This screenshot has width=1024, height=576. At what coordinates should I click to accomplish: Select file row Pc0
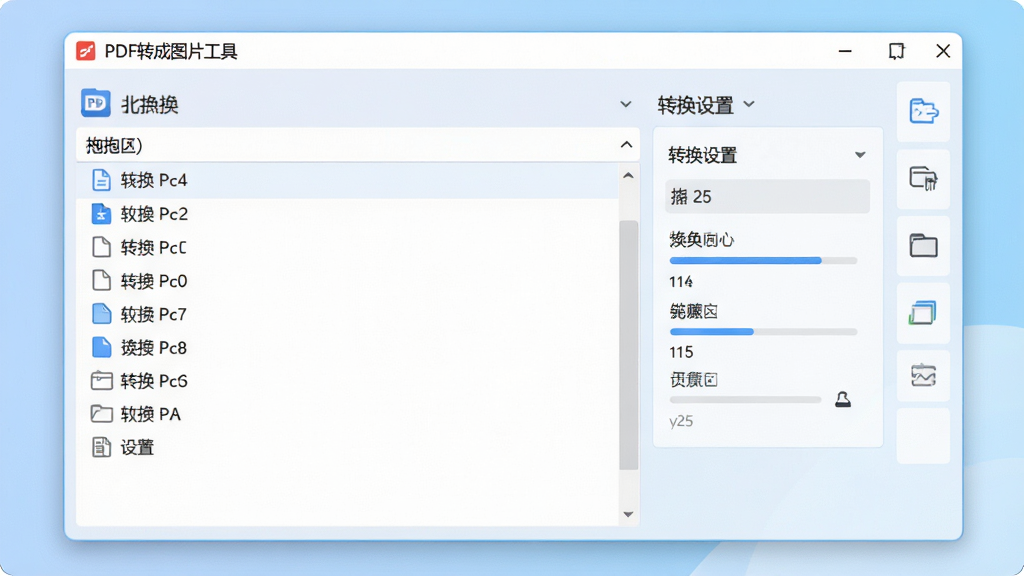click(x=347, y=280)
